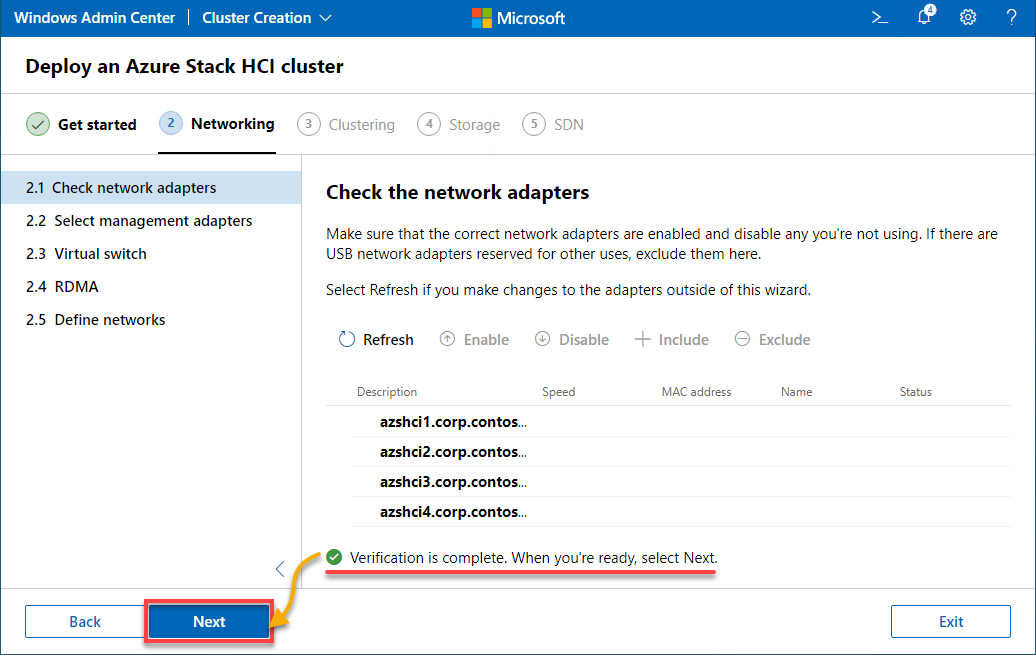Click the Exclude adapter button
This screenshot has width=1036, height=655.
[772, 340]
